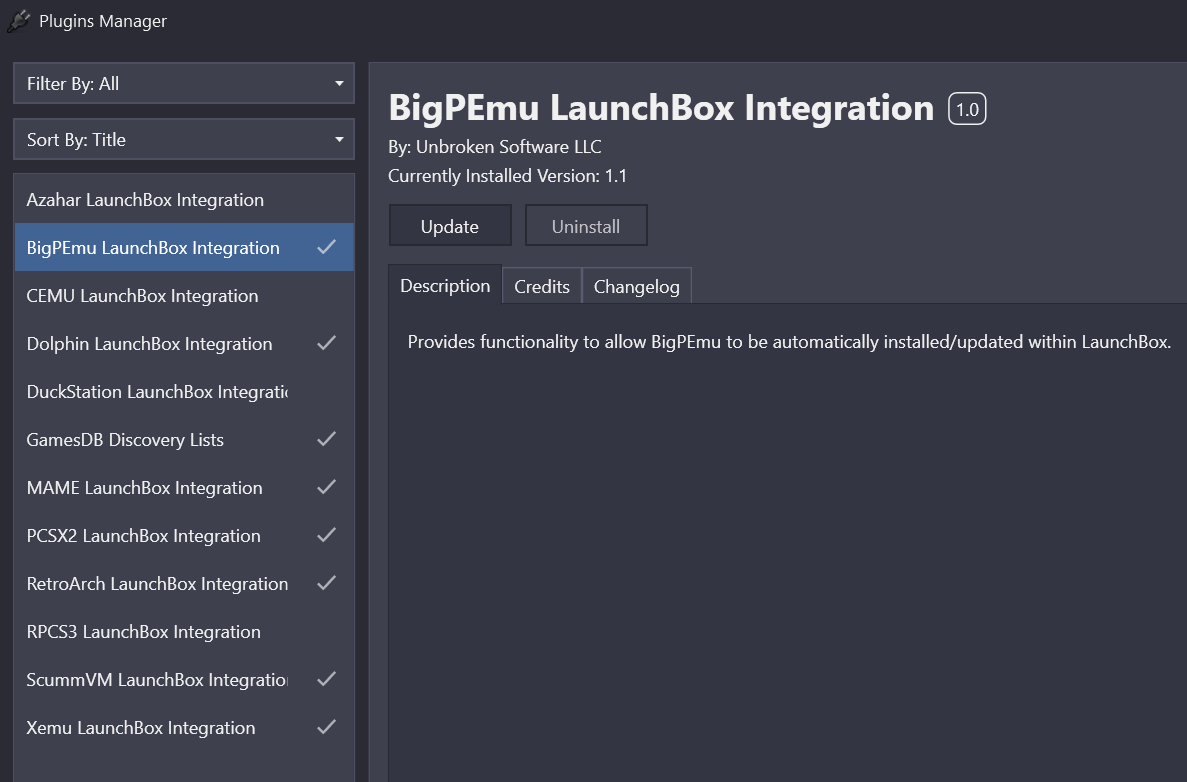Click the Plugins Manager plug icon
The image size is (1187, 782).
pyautogui.click(x=19, y=21)
